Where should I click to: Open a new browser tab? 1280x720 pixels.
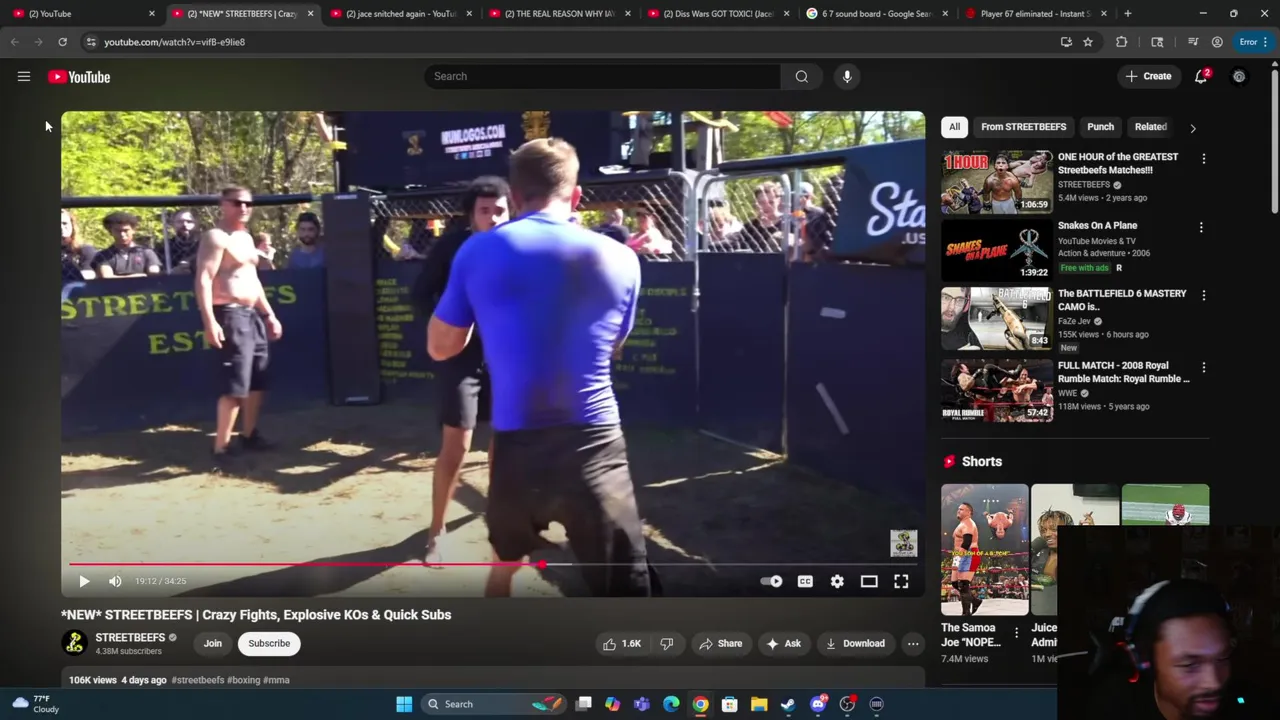[1127, 14]
